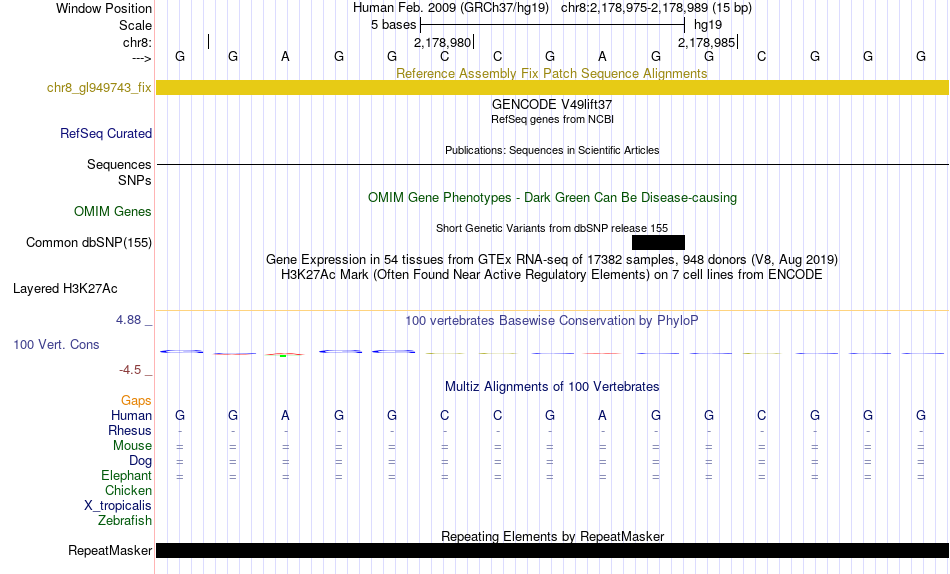950x574 pixels.
Task: Click the Human Feb. 2009 (GRCh37/hg19) title
Action: coord(451,8)
